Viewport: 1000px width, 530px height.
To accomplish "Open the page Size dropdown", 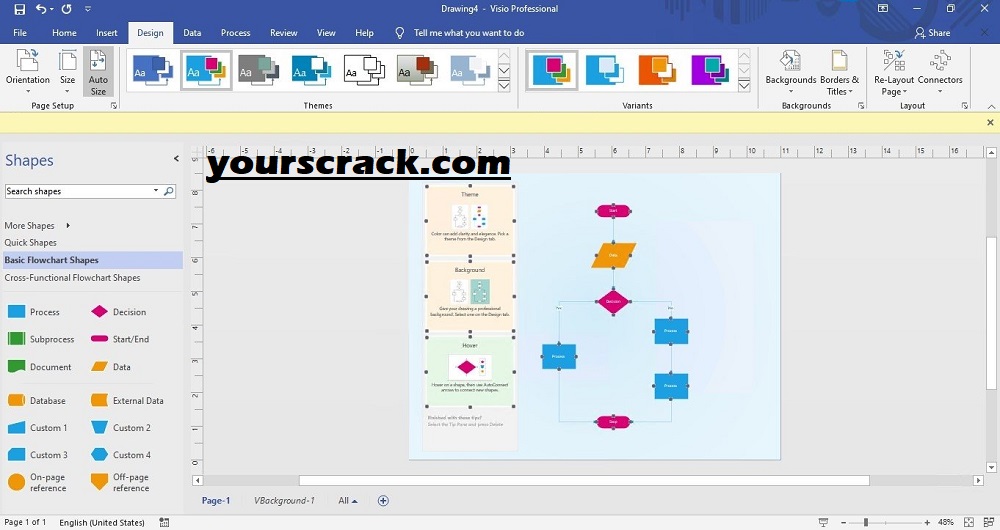I will click(x=68, y=71).
